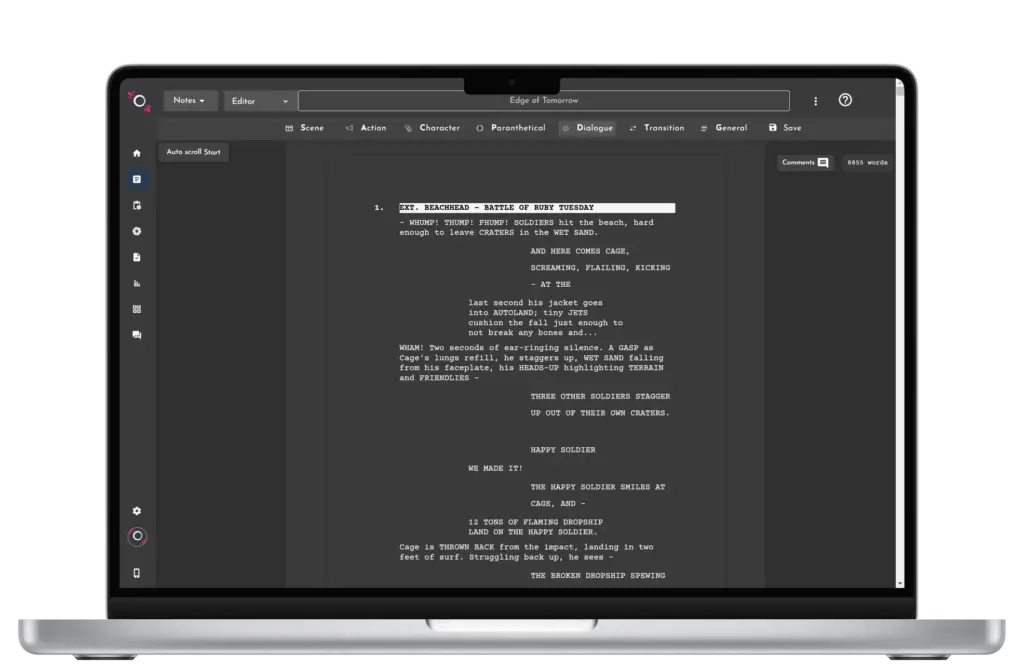Open the camera shutter icon in sidebar
The height and width of the screenshot is (666, 1024).
[136, 231]
